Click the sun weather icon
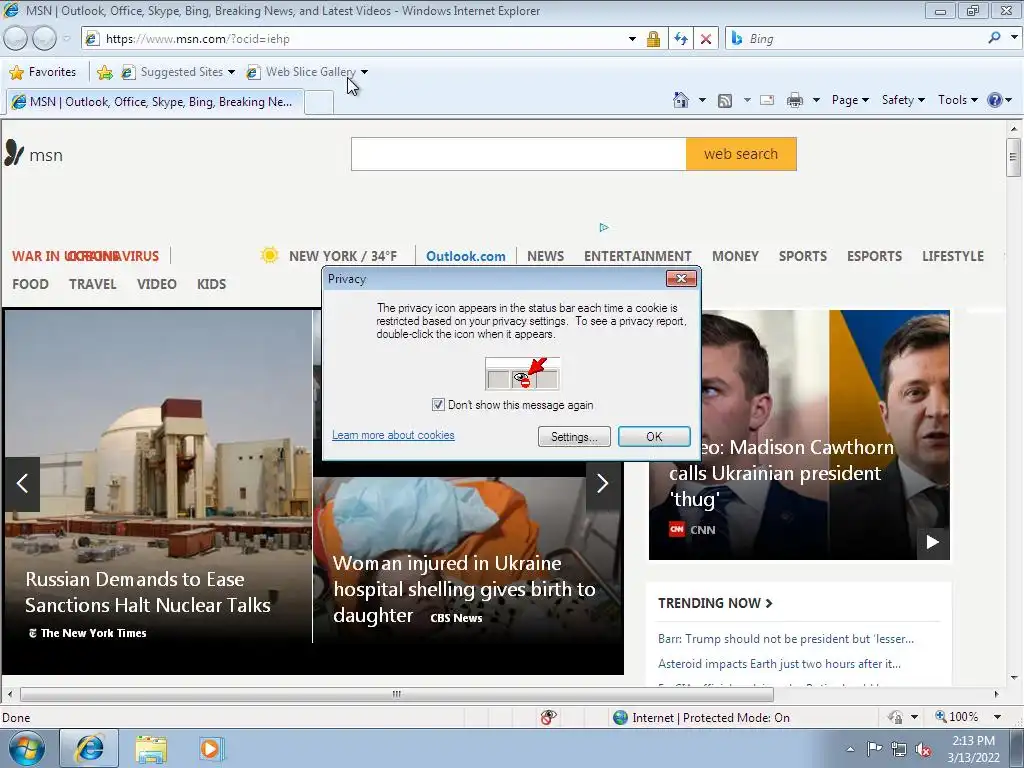Image resolution: width=1024 pixels, height=768 pixels. pyautogui.click(x=269, y=255)
